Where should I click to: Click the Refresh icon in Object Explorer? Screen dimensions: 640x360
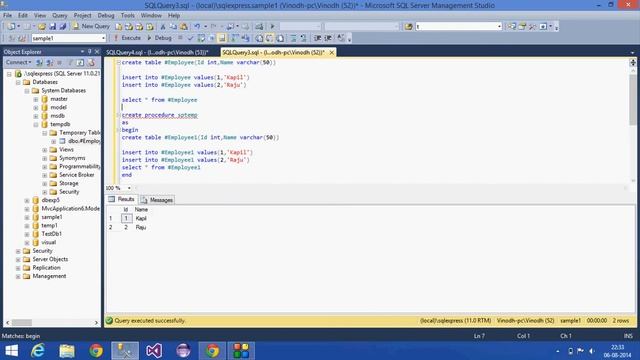tap(80, 62)
